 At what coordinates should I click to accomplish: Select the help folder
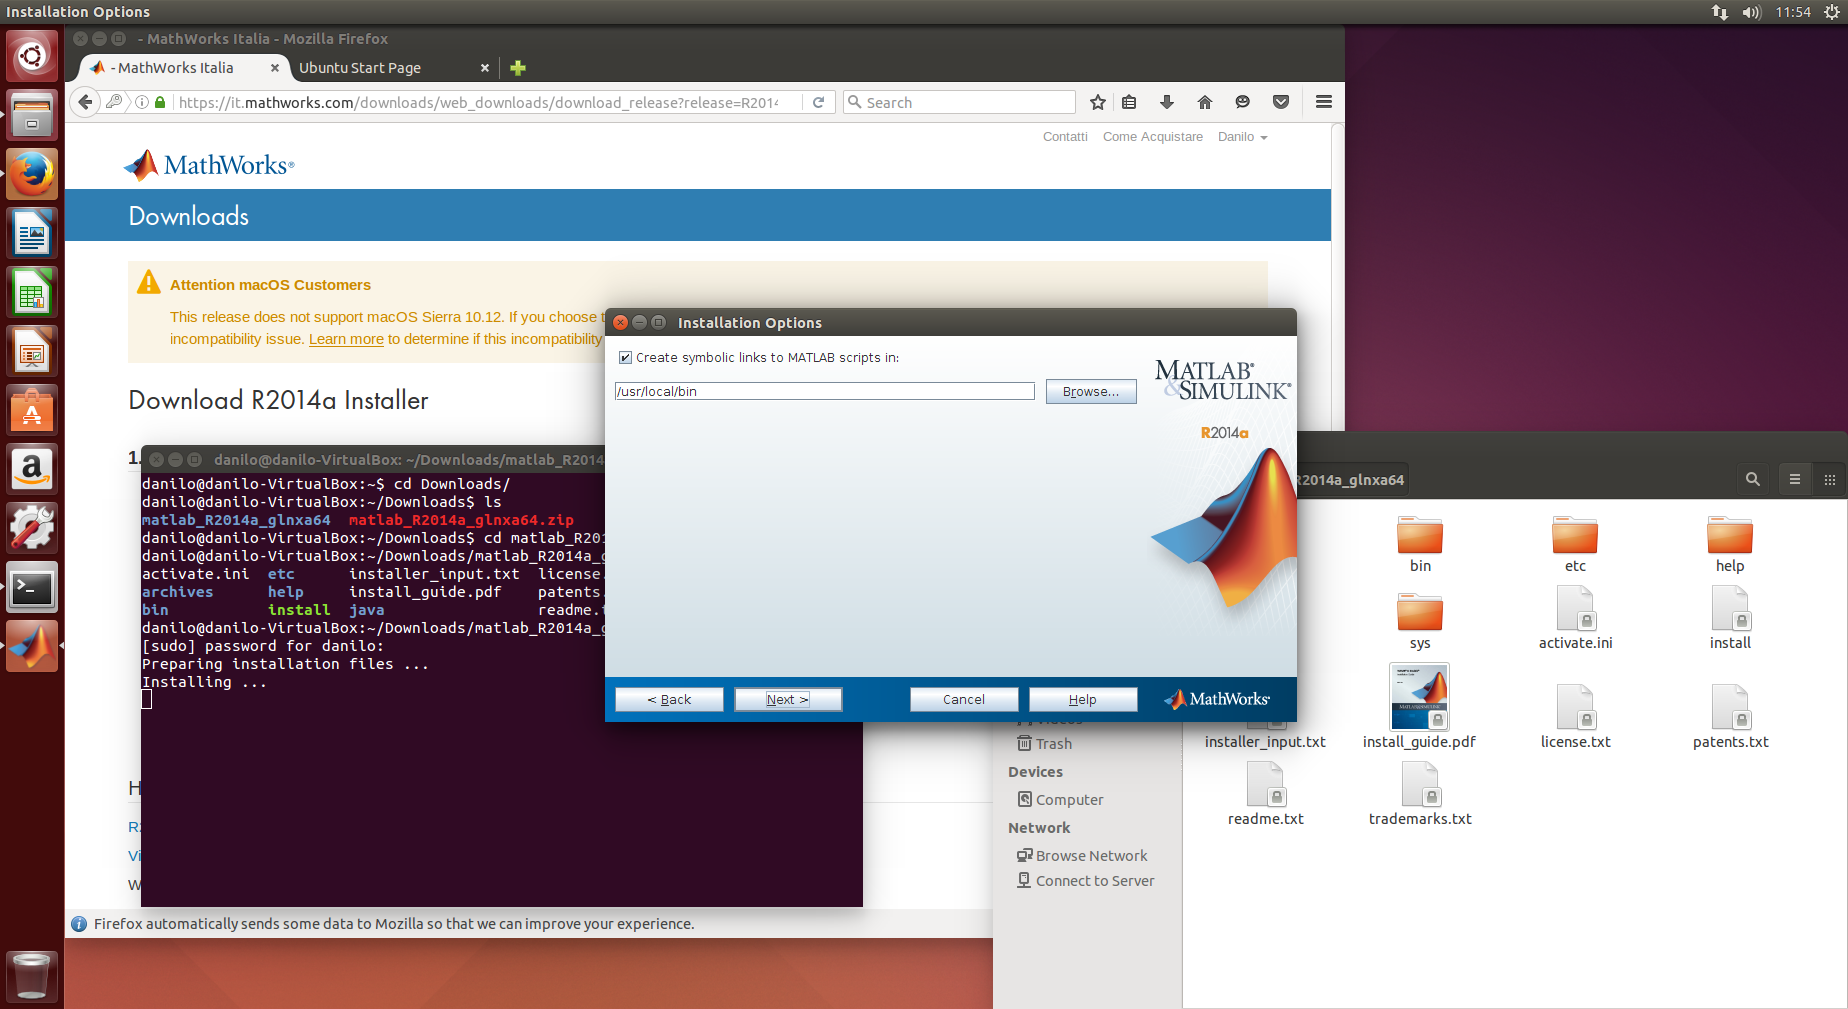1730,544
